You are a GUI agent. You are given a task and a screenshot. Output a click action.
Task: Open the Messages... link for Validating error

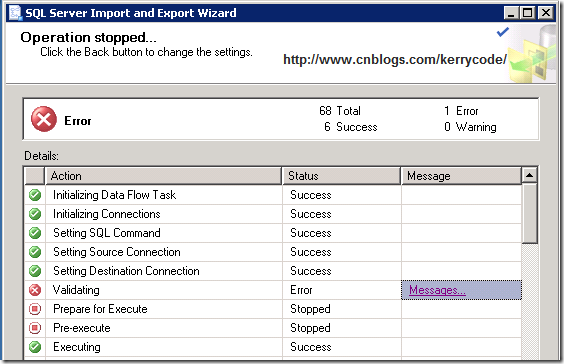click(437, 290)
